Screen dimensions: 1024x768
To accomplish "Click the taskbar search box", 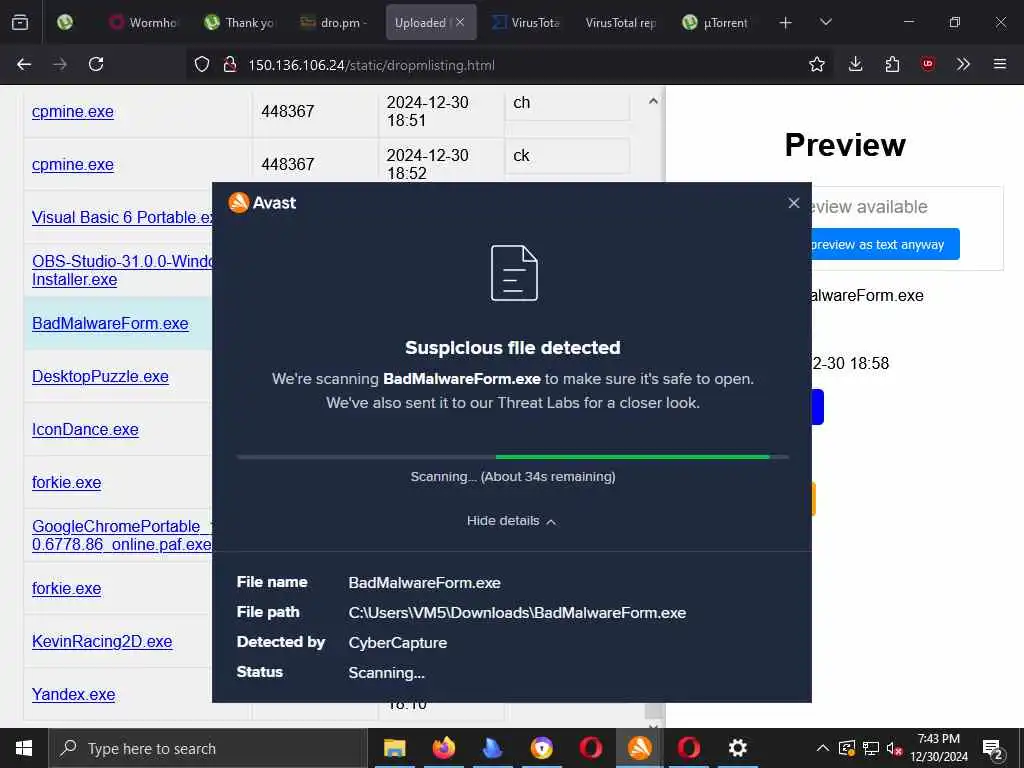I will 208,748.
